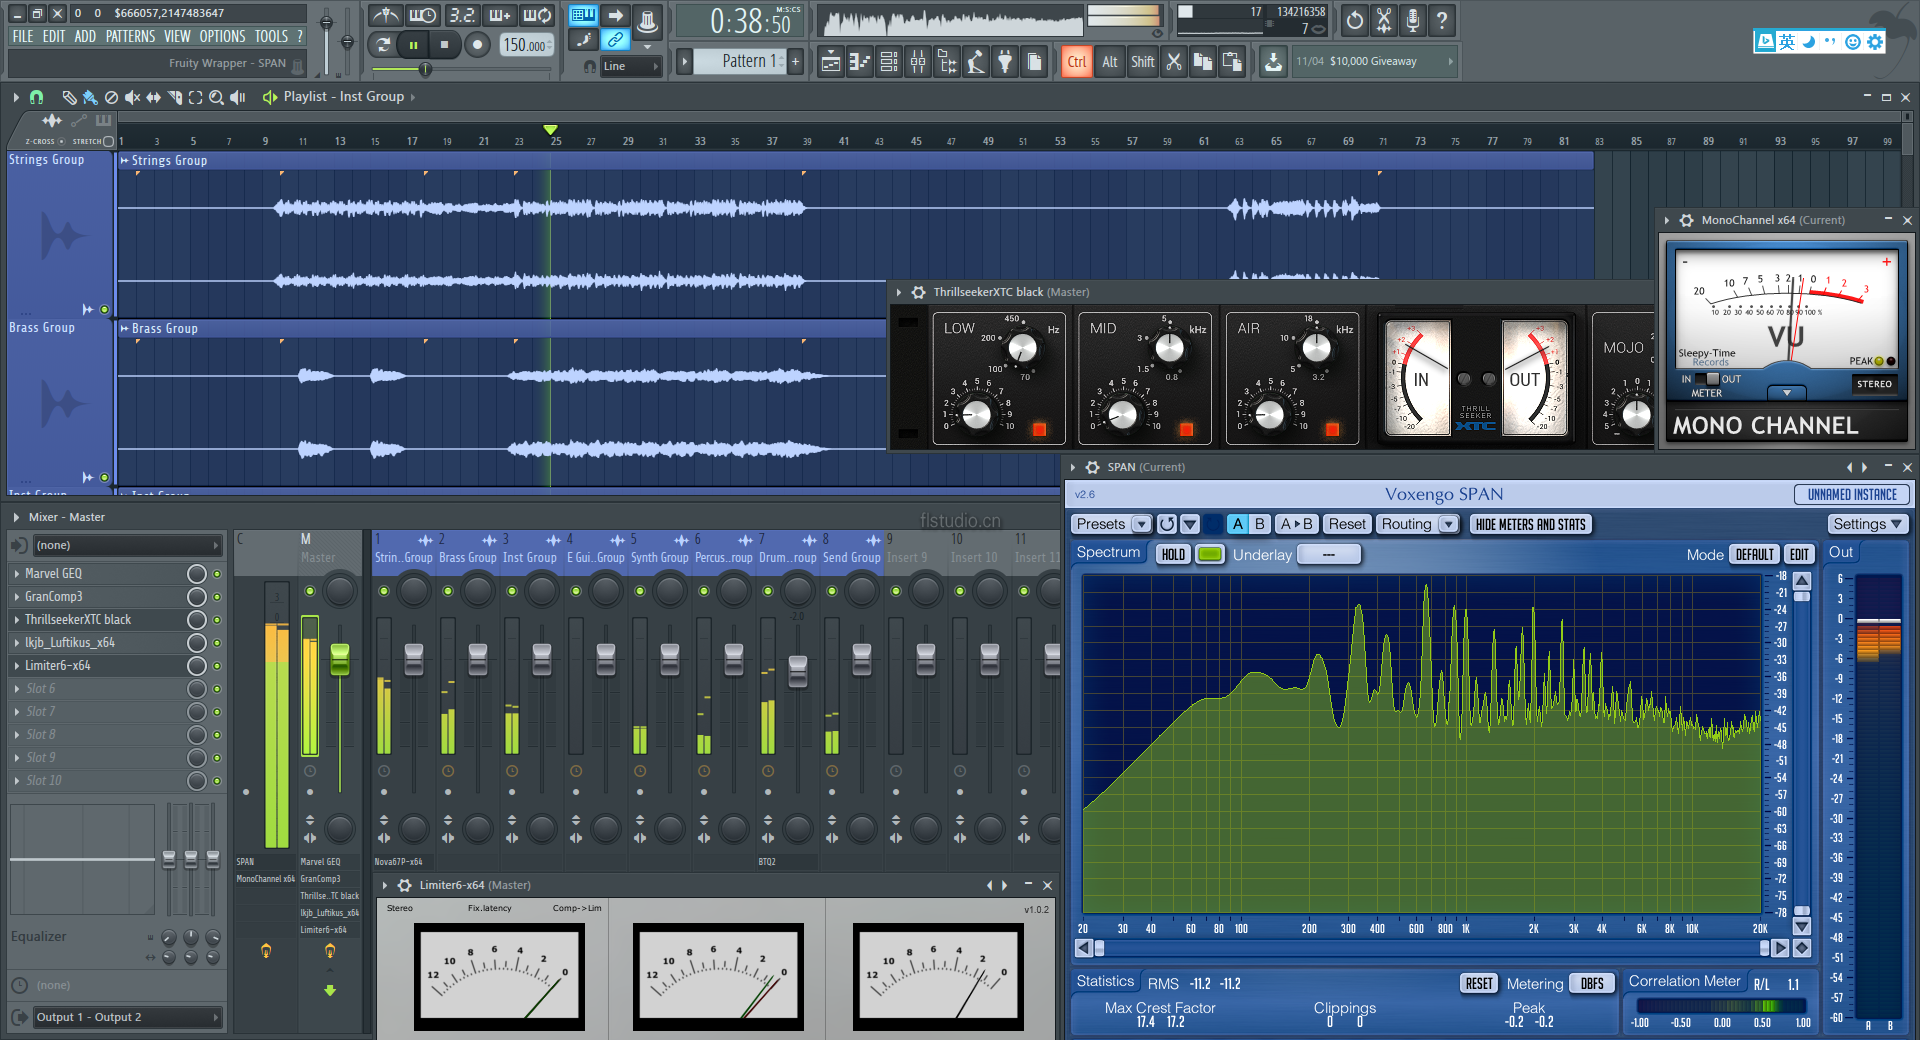This screenshot has width=1920, height=1040.
Task: Open the Underlay dropdown in SPAN
Action: (x=1329, y=555)
